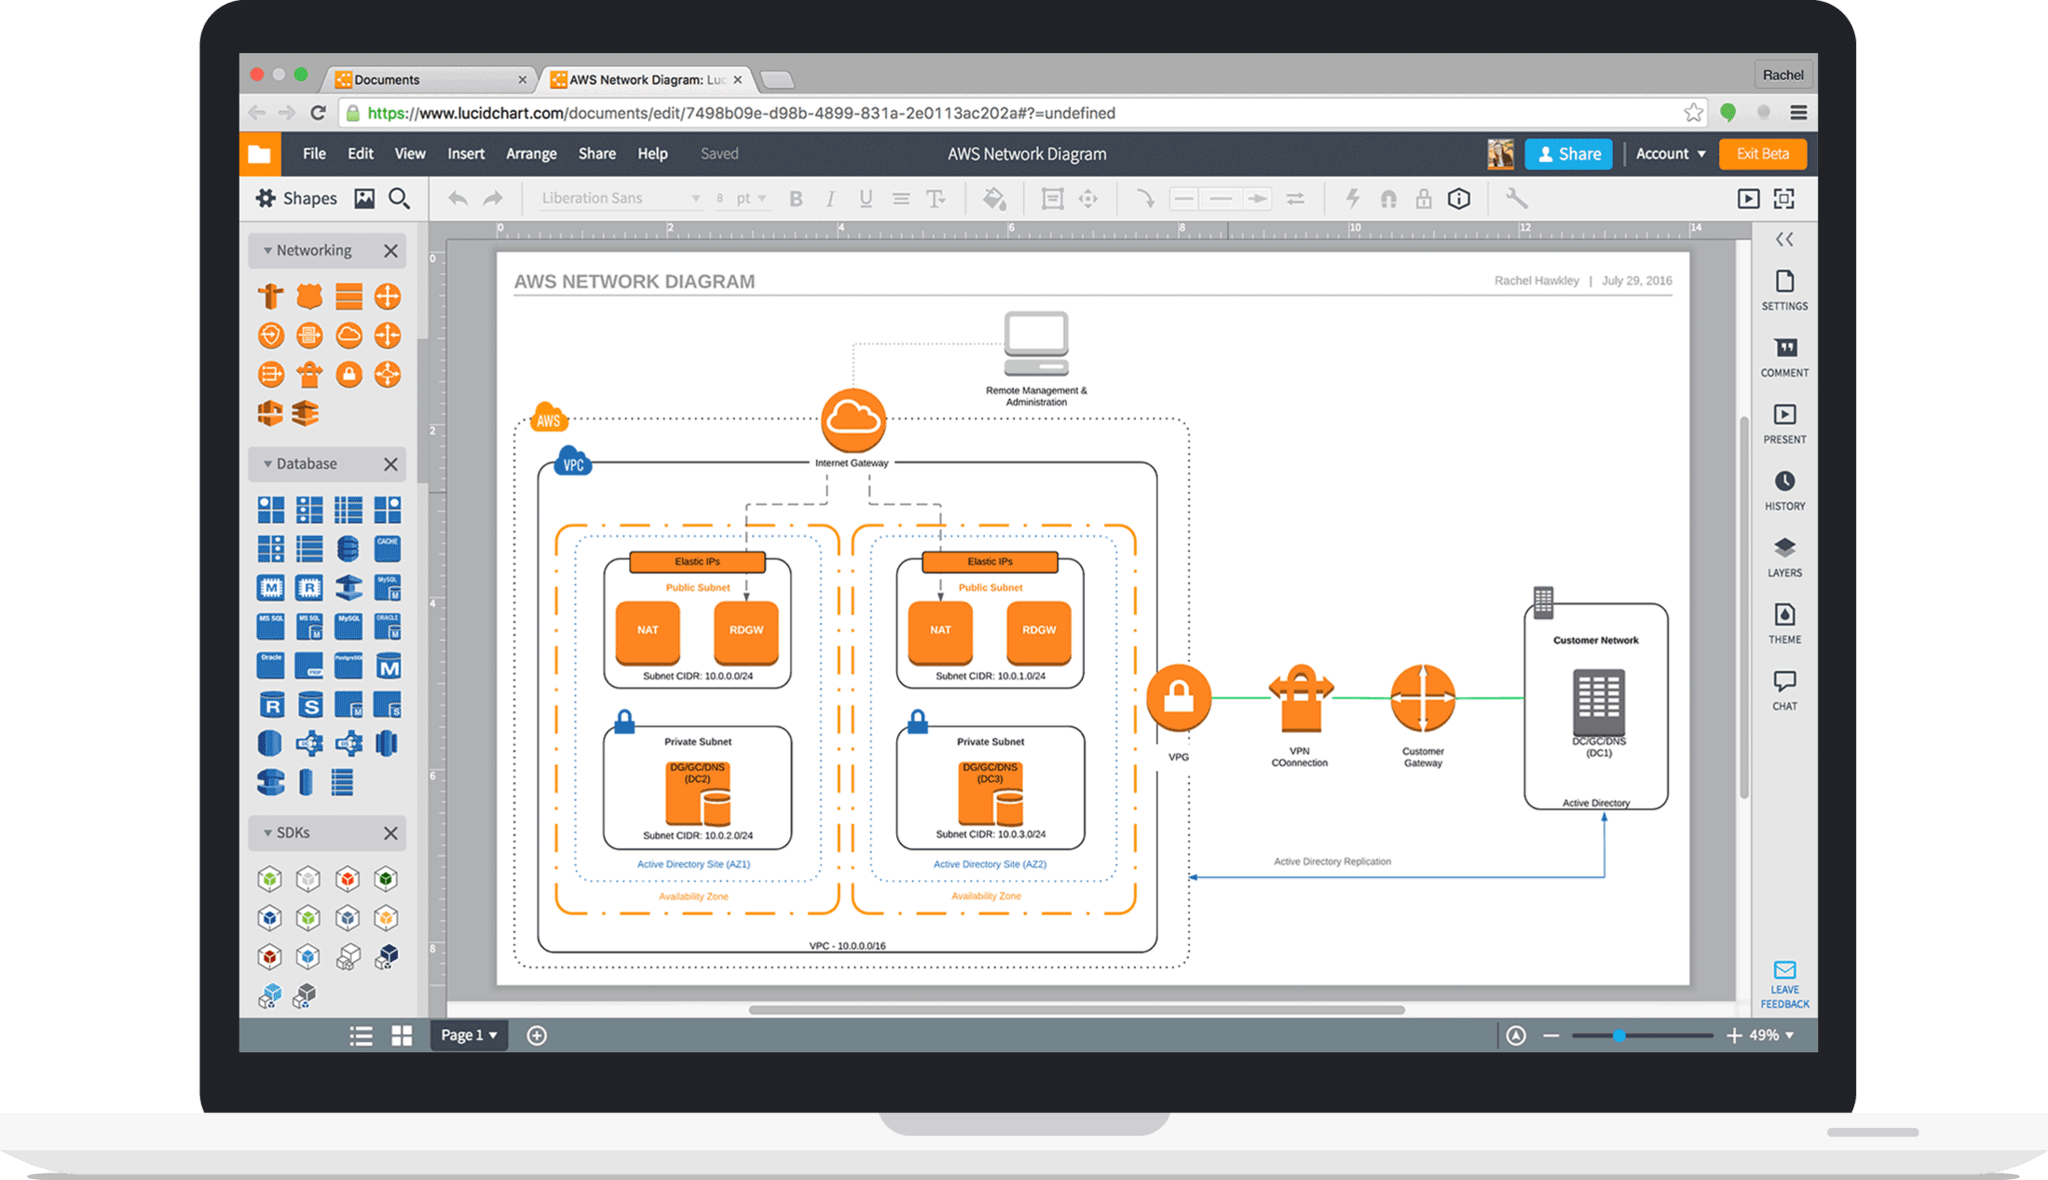
Task: Toggle underline formatting
Action: (865, 198)
